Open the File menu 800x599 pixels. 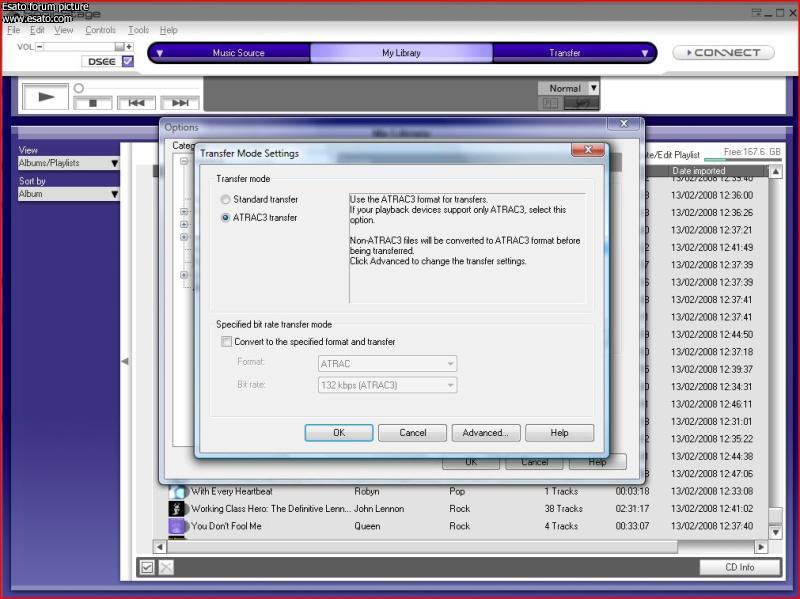click(x=13, y=30)
